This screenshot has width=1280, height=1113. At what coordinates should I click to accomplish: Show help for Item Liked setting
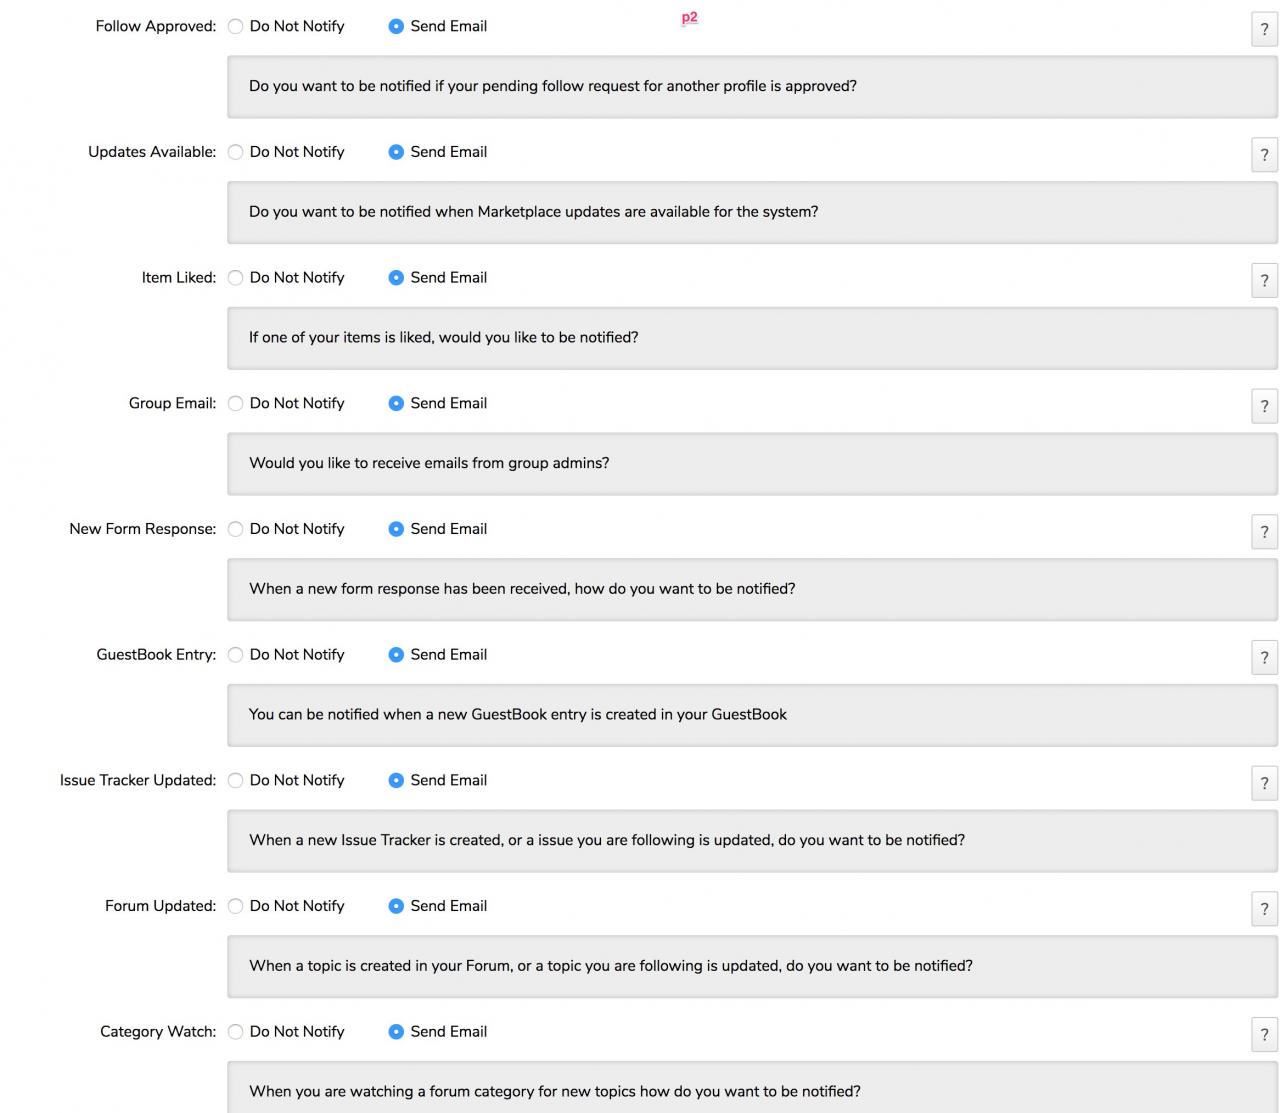(x=1264, y=281)
